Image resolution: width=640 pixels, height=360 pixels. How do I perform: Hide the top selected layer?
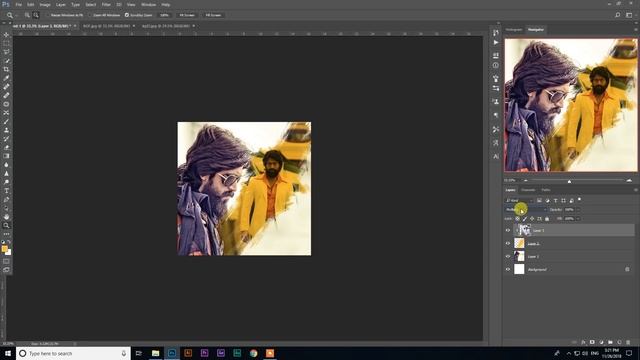pyautogui.click(x=508, y=230)
